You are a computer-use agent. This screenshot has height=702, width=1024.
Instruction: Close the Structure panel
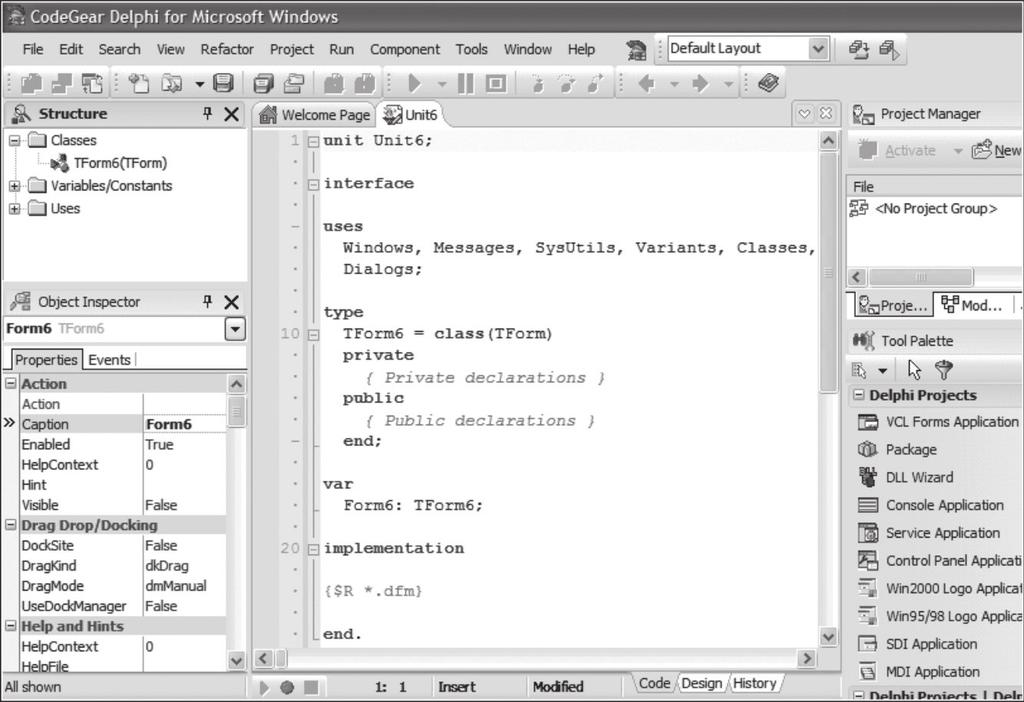pos(231,114)
